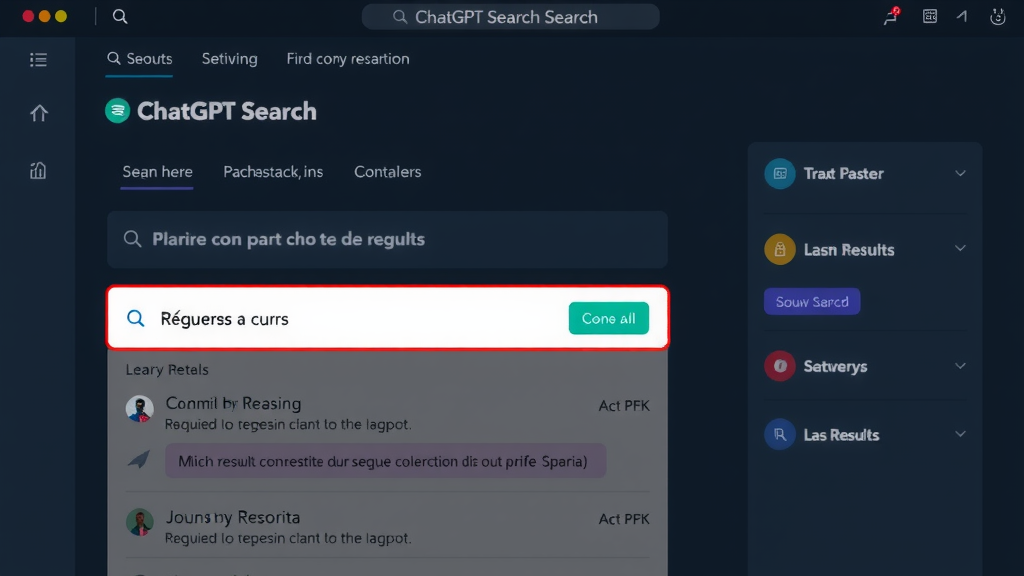Click the notification bell with red badge
The image size is (1024, 576).
tap(889, 17)
